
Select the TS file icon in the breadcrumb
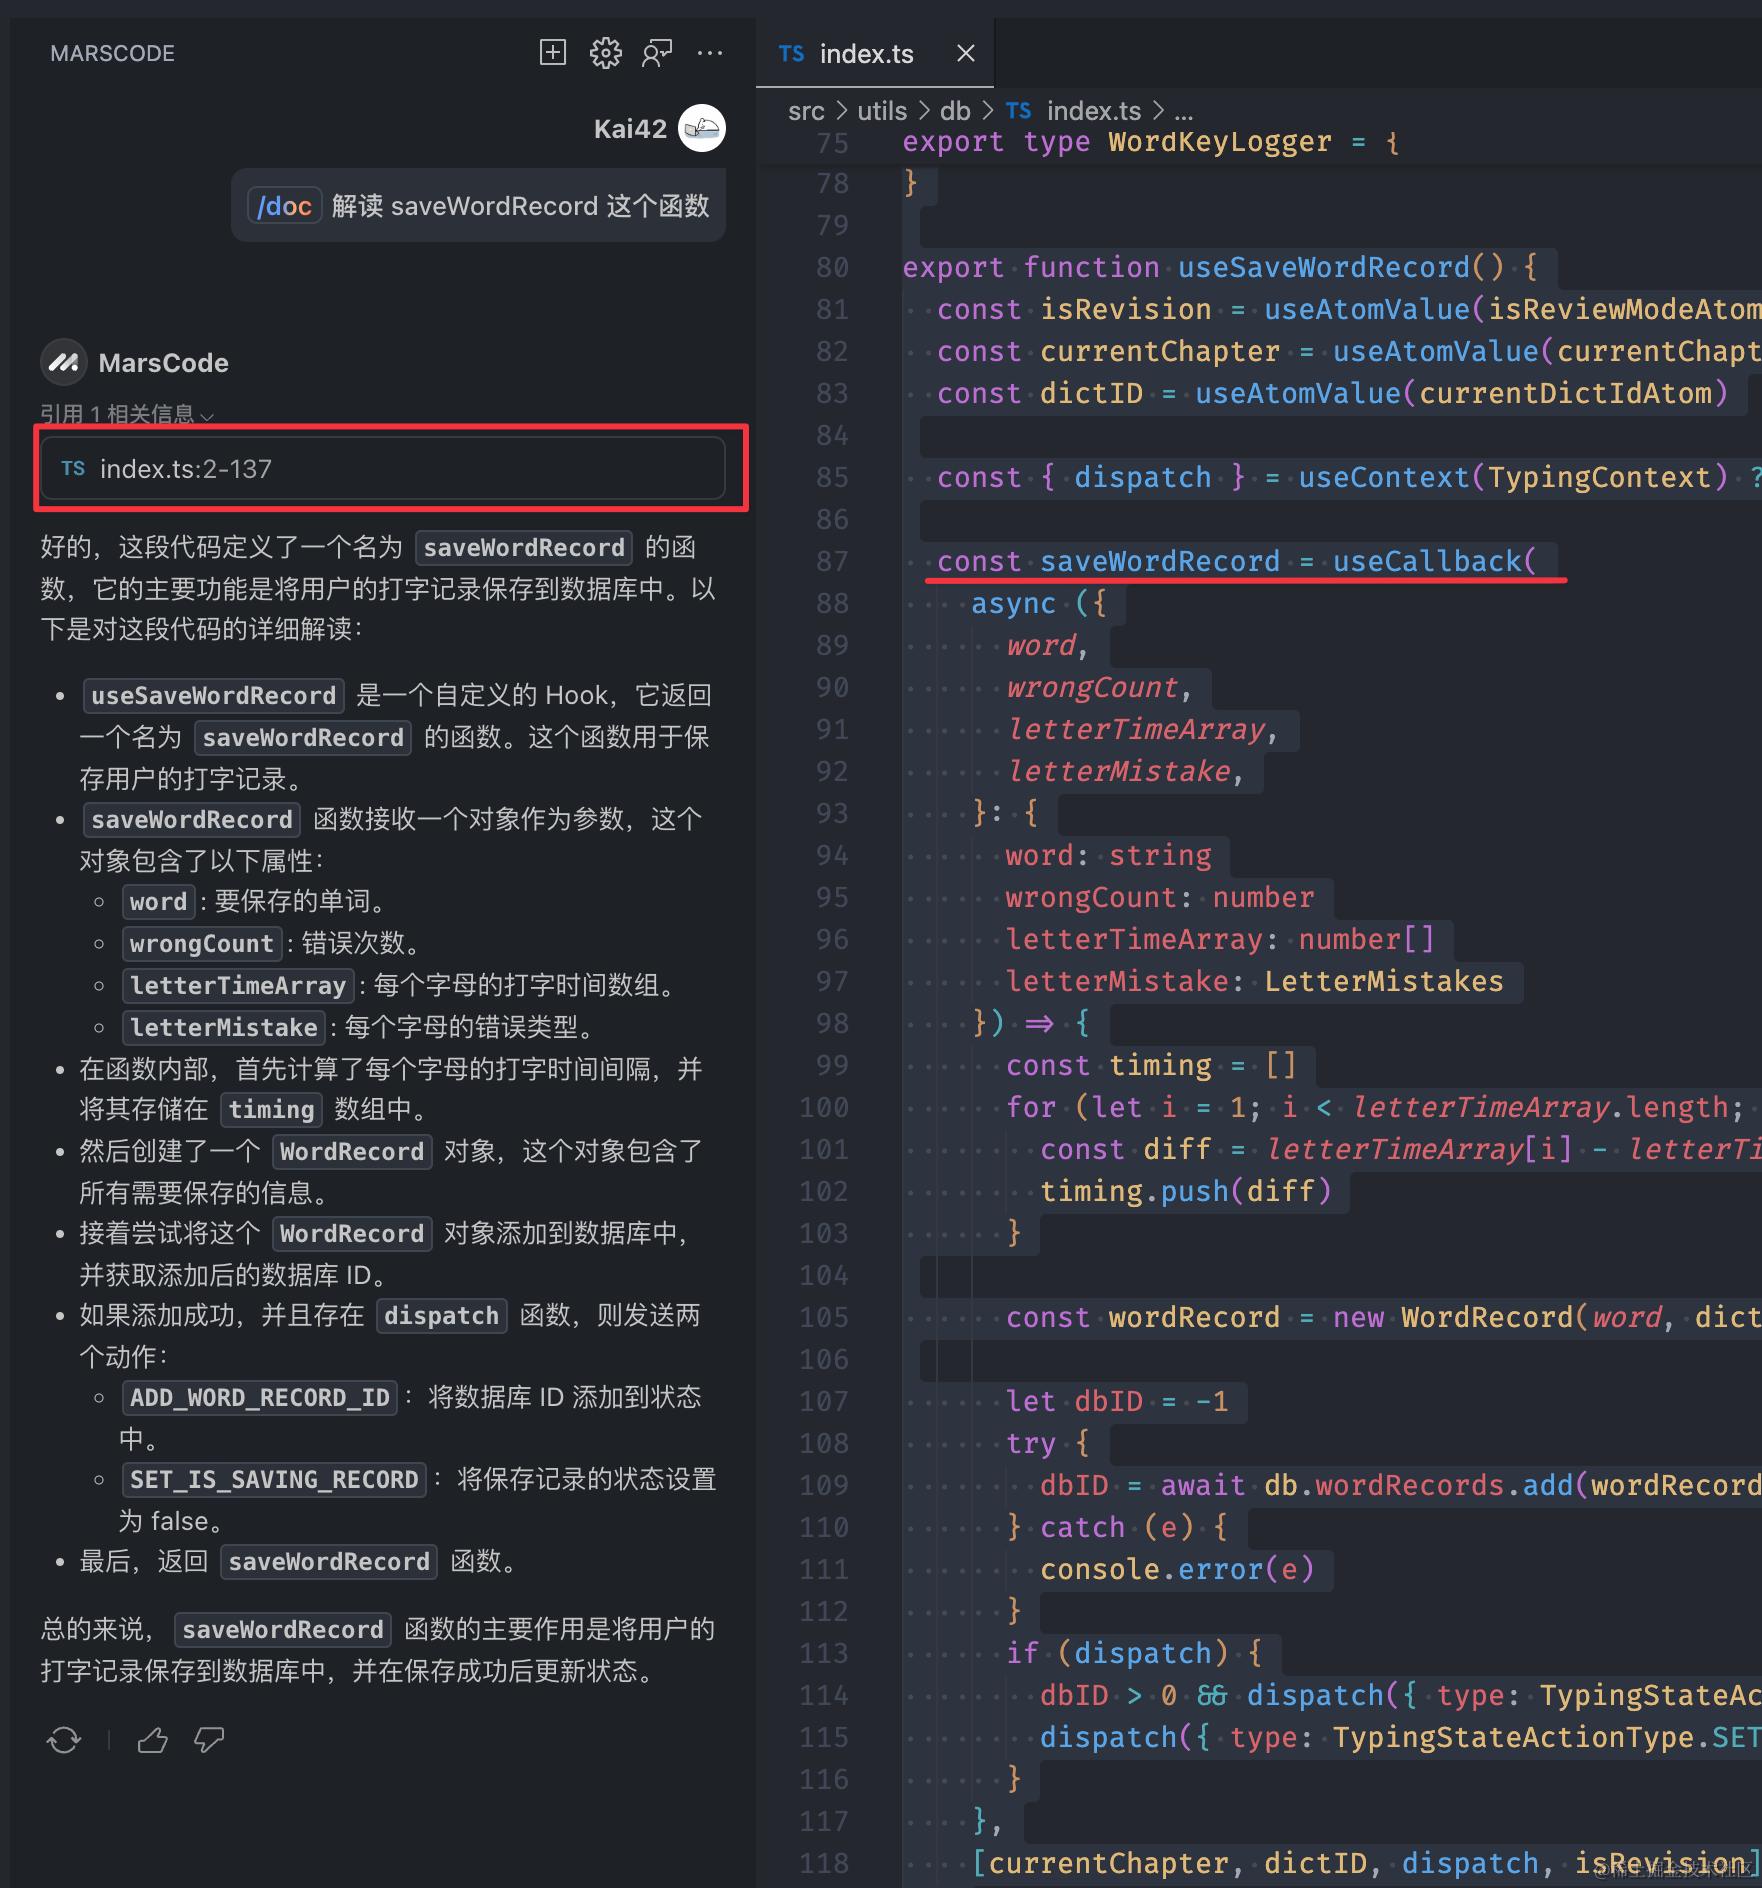(1019, 110)
